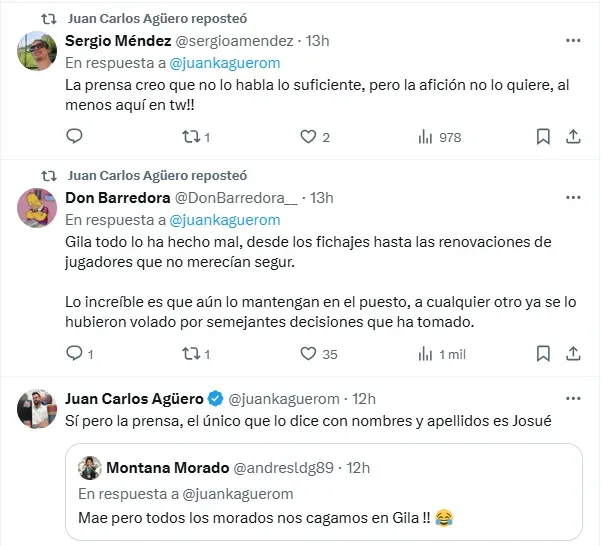This screenshot has height=546, width=602.
Task: Like Don Barredora's tweet
Action: tap(308, 354)
